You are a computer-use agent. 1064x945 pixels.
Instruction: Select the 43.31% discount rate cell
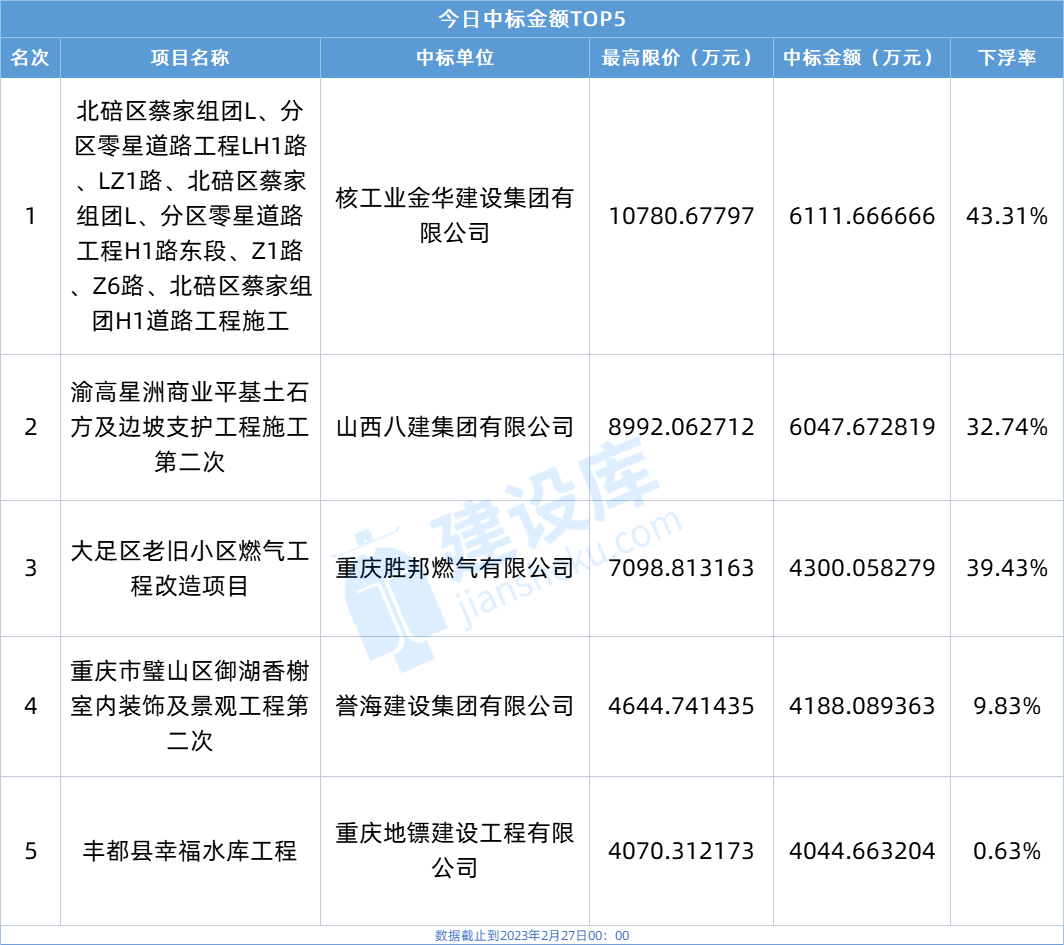[1007, 215]
